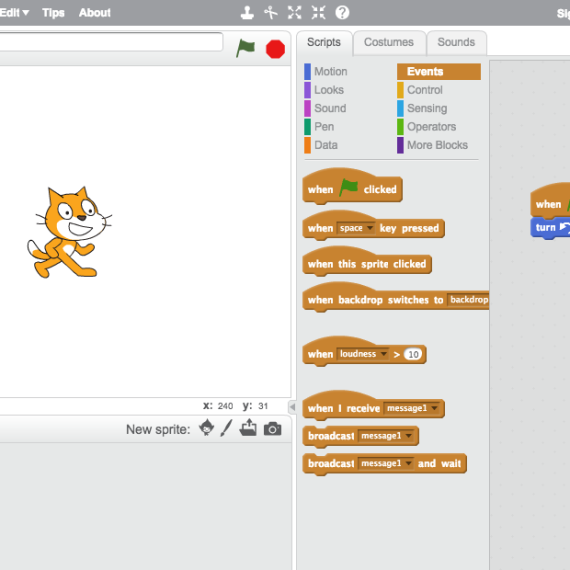Image resolution: width=570 pixels, height=570 pixels.
Task: Upload sprite from file
Action: tap(248, 428)
